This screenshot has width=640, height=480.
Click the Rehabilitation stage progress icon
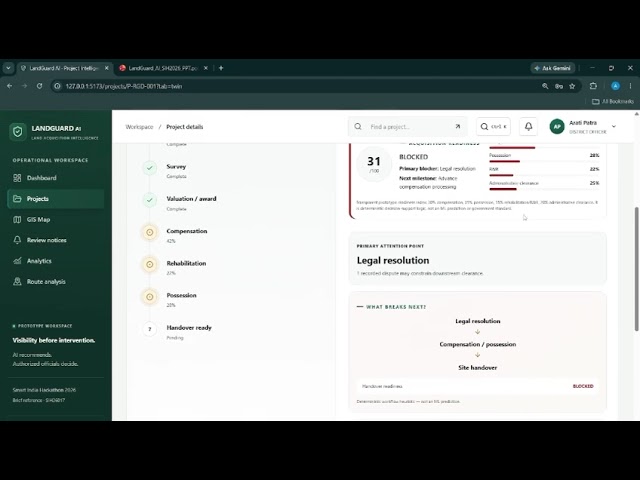150,264
